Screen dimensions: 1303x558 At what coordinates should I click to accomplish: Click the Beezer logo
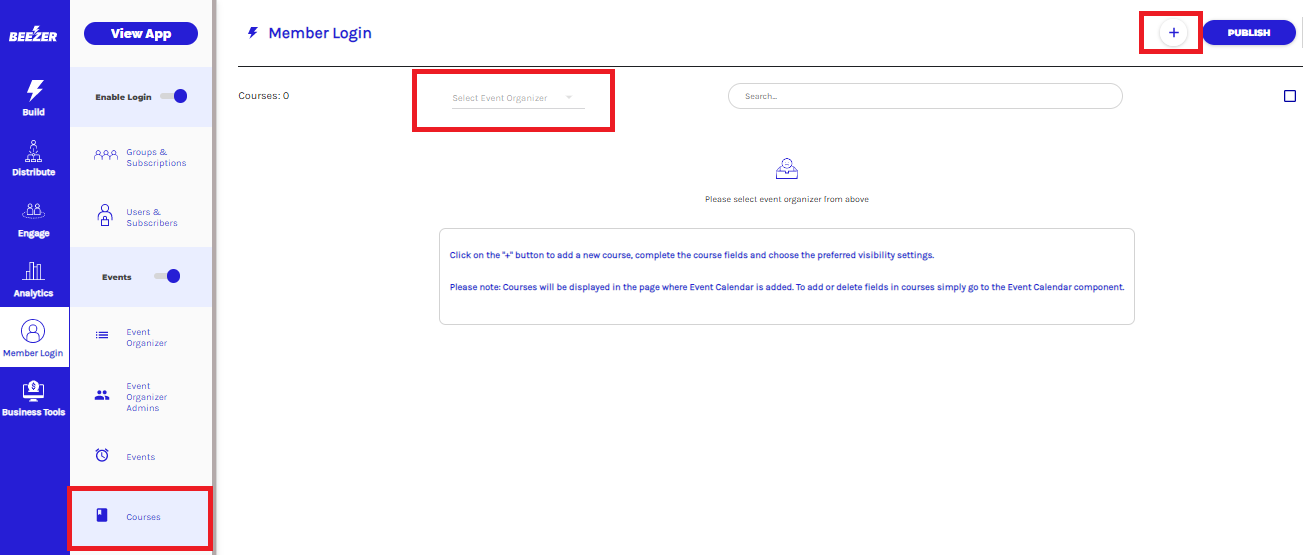click(x=34, y=36)
